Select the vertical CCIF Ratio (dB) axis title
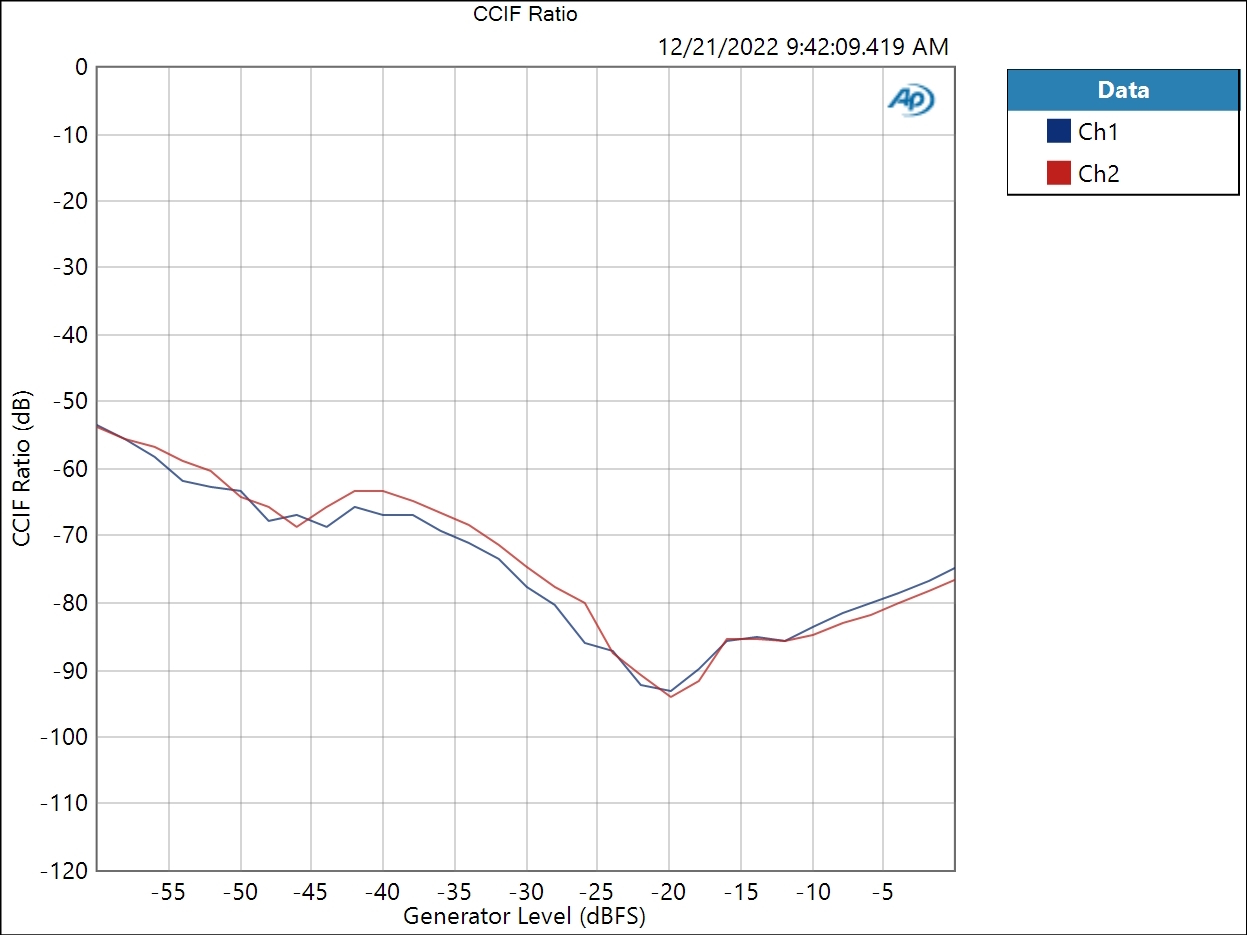The height and width of the screenshot is (935, 1247). point(22,468)
